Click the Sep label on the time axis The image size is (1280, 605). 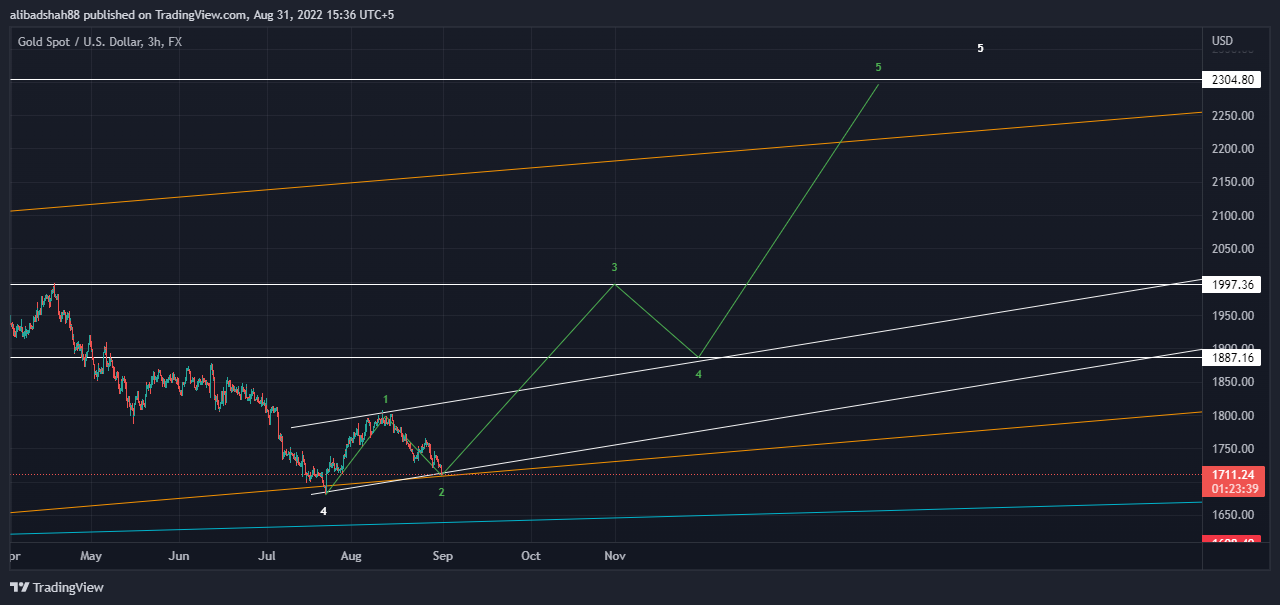click(443, 555)
